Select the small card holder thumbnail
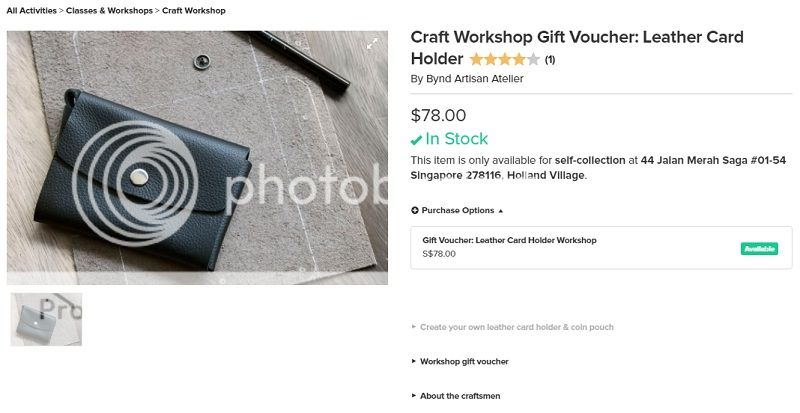This screenshot has height=413, width=800. [x=46, y=320]
